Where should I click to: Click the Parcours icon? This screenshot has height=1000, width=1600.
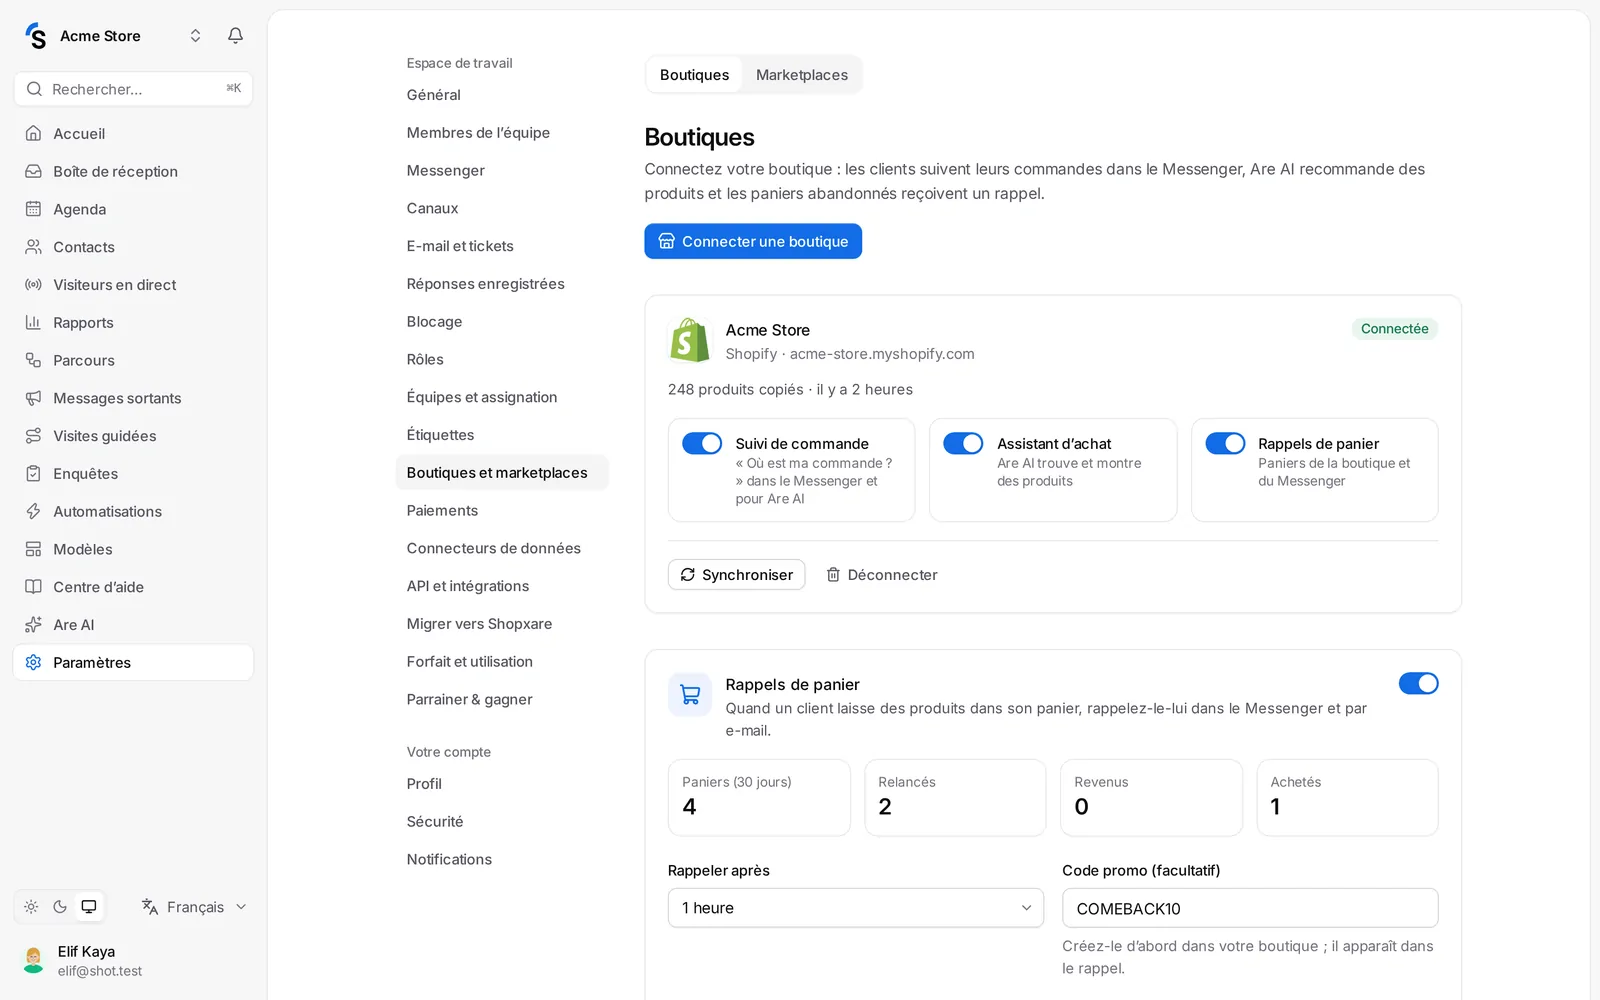coord(33,360)
